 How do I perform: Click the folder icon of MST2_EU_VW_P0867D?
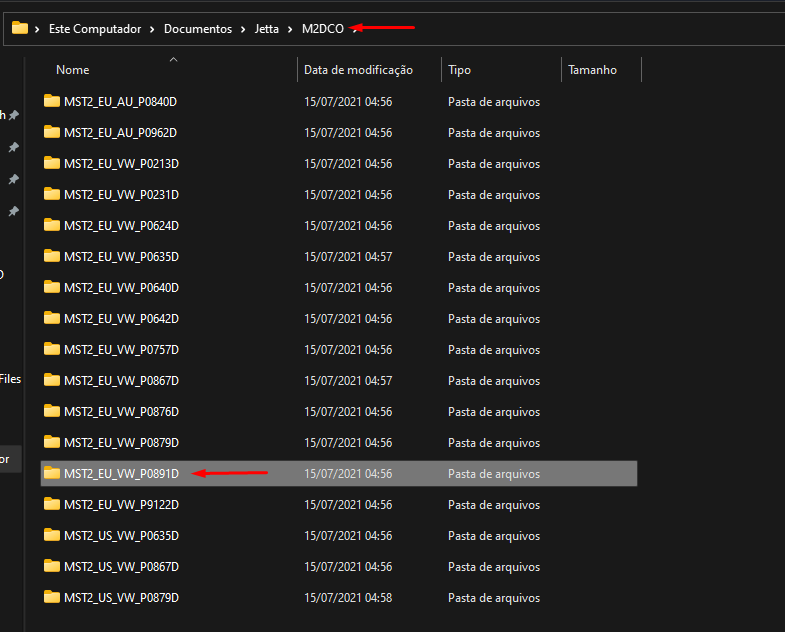[52, 381]
